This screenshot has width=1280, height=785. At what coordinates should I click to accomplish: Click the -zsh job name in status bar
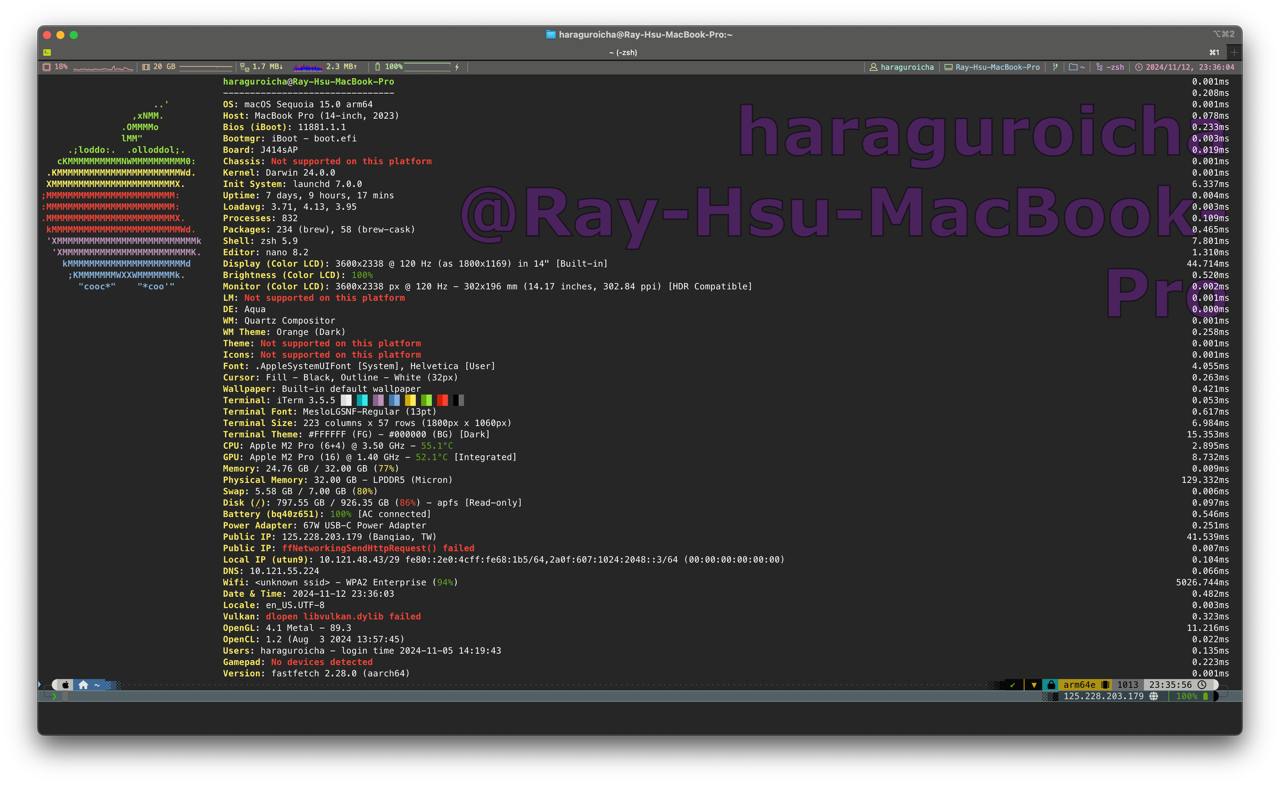(1115, 67)
